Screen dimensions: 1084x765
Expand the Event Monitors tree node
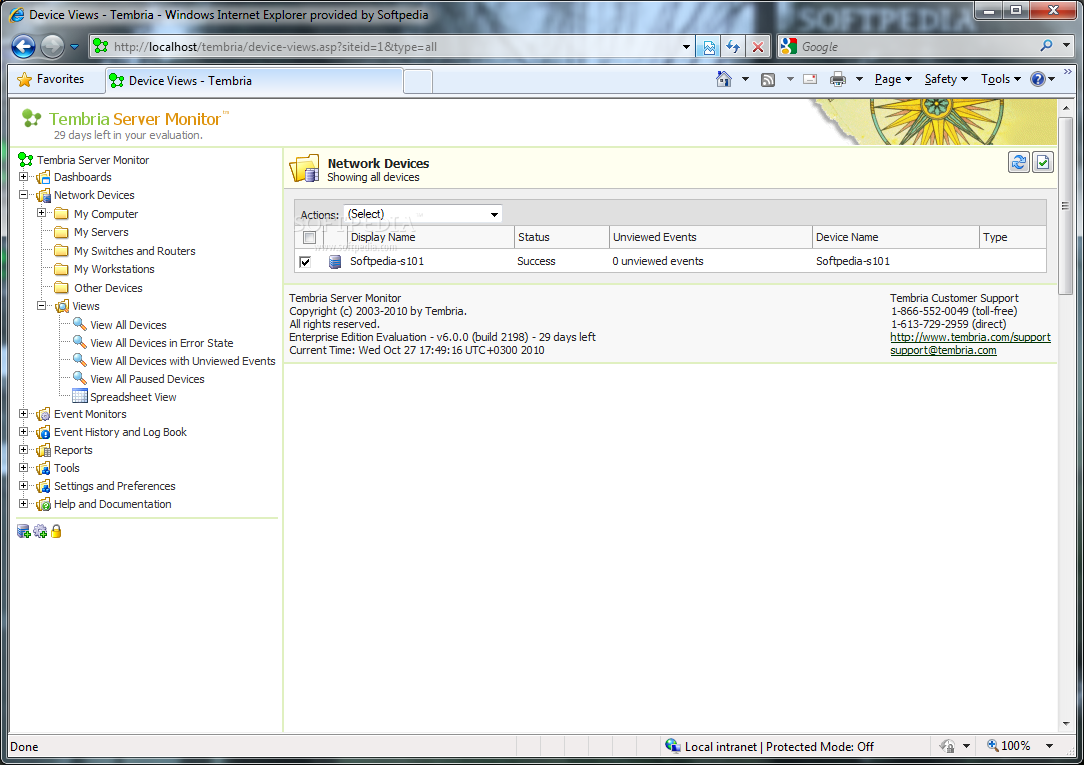[24, 413]
